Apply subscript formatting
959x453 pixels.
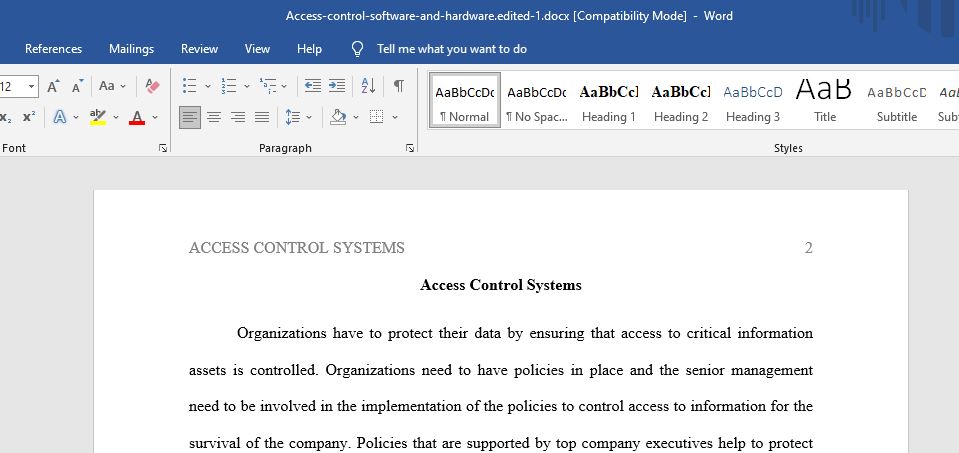tap(6, 117)
